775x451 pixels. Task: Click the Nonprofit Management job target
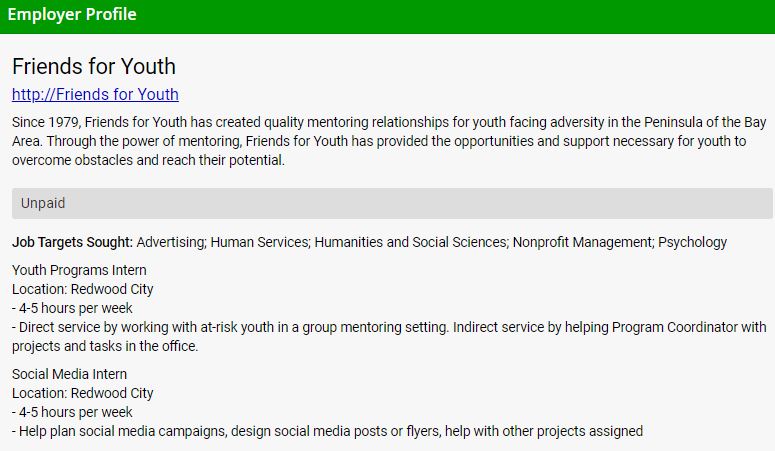[581, 242]
